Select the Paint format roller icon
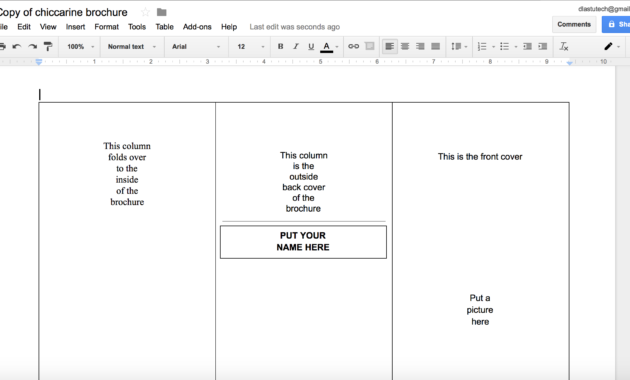This screenshot has height=380, width=630. 48,47
